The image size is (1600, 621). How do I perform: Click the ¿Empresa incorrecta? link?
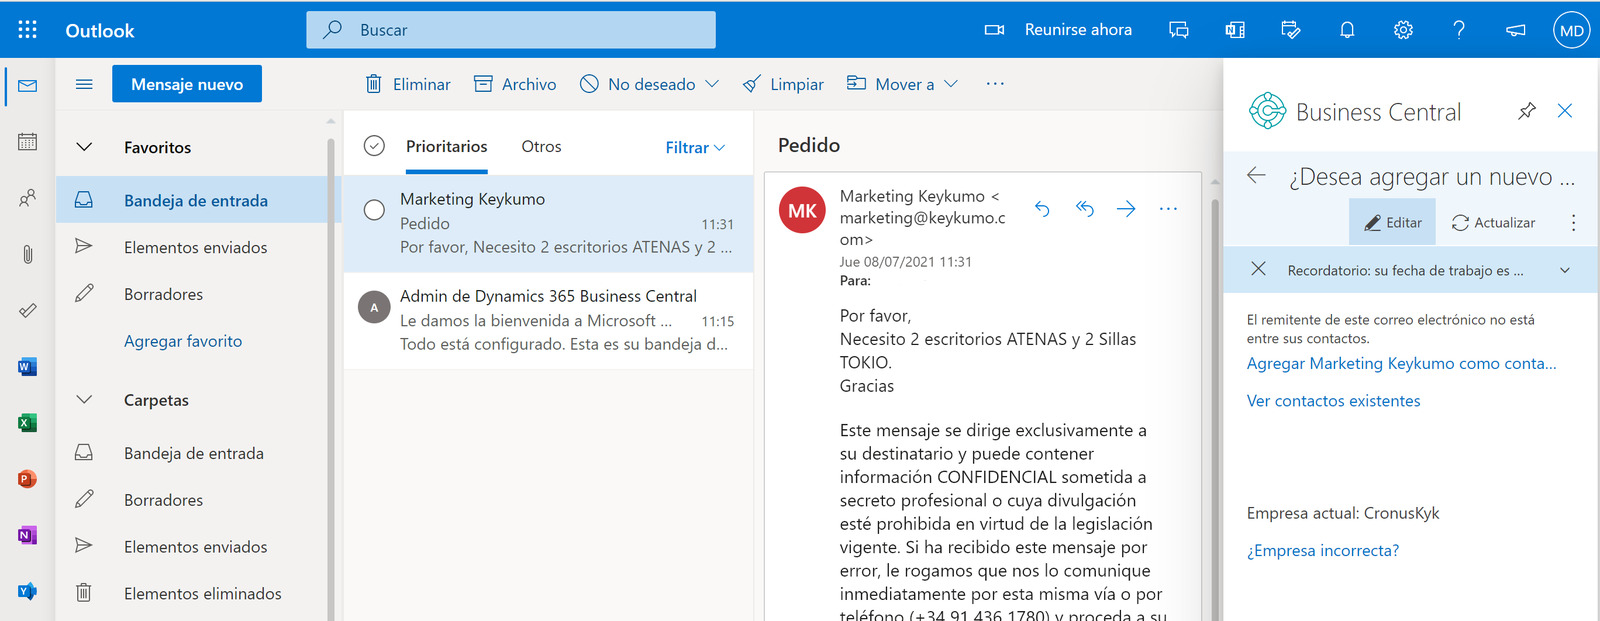(1322, 551)
